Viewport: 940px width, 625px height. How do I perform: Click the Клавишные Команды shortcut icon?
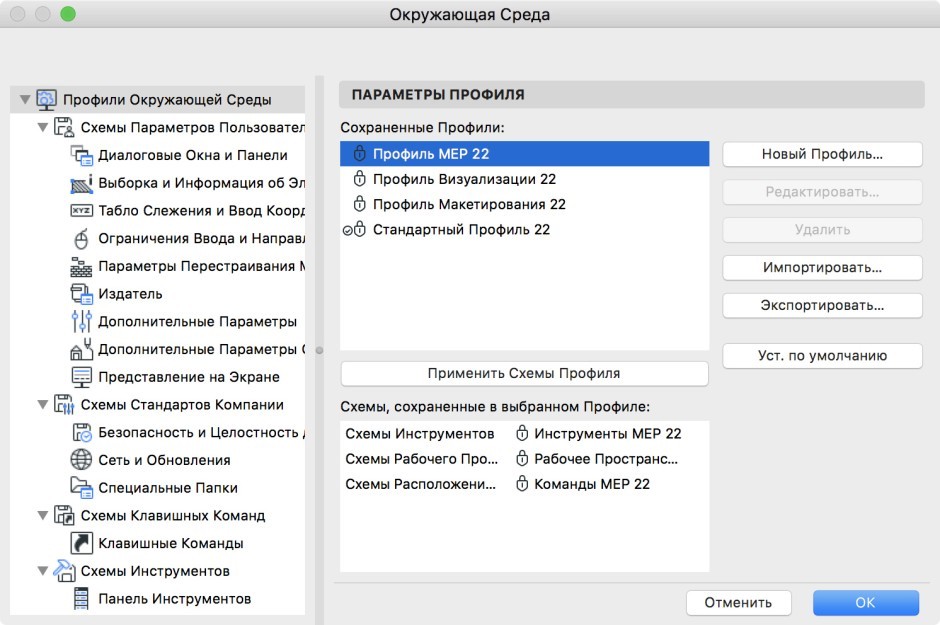coord(82,544)
